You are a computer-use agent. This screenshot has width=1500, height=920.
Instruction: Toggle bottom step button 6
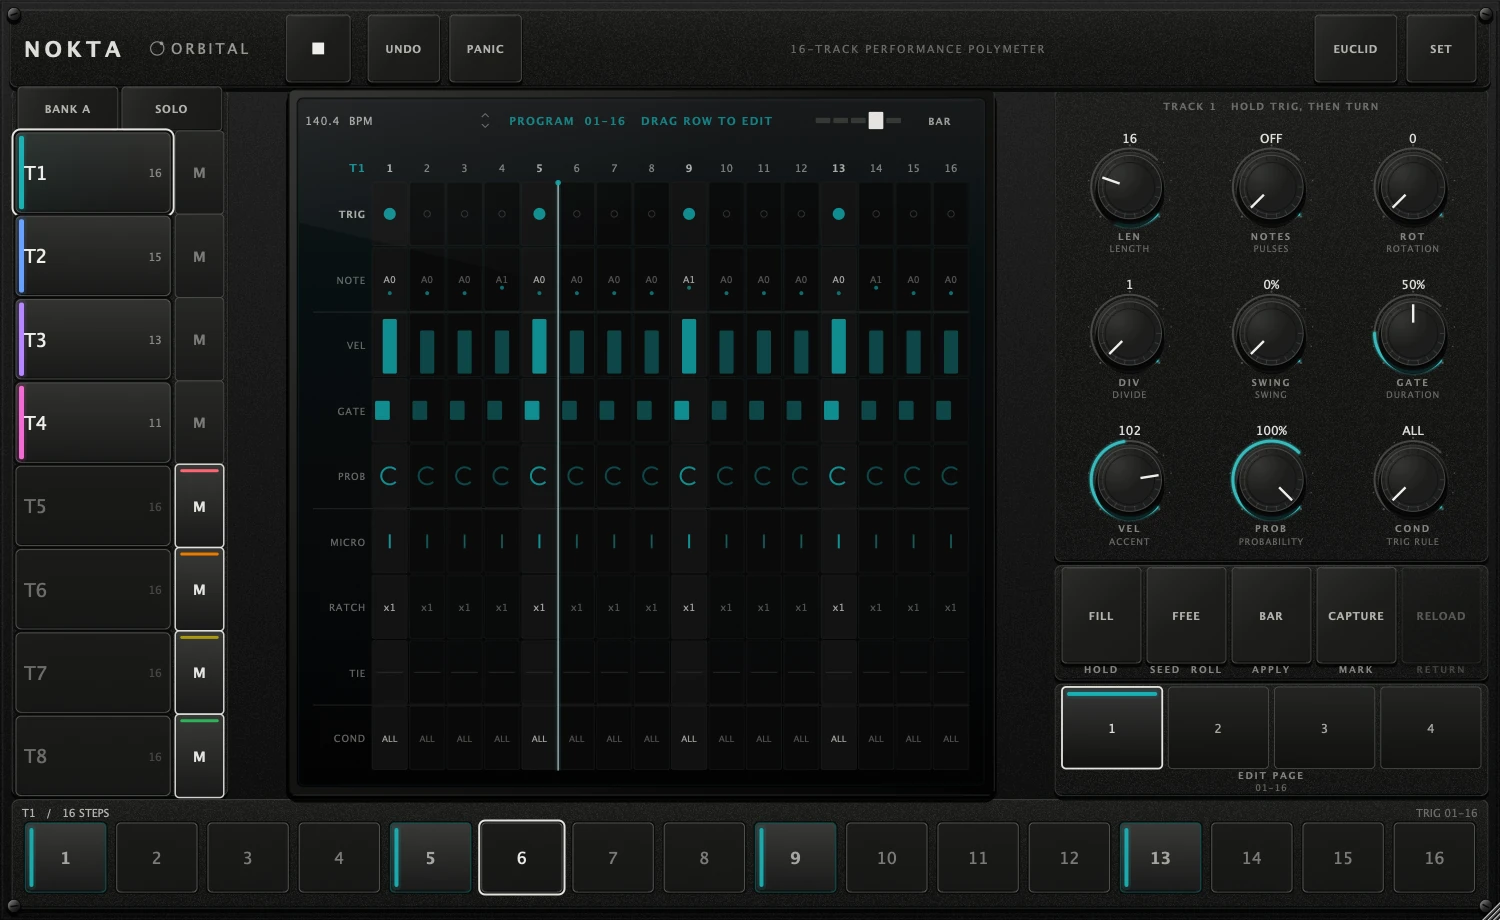pyautogui.click(x=522, y=858)
